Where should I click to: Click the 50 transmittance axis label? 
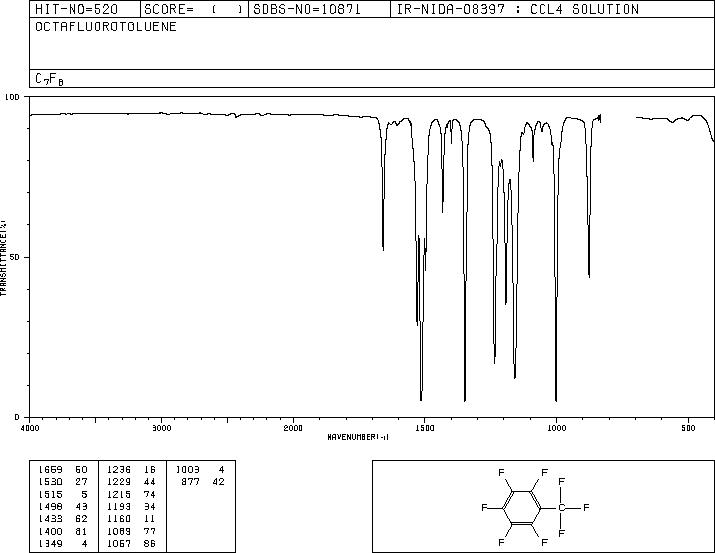pos(15,258)
